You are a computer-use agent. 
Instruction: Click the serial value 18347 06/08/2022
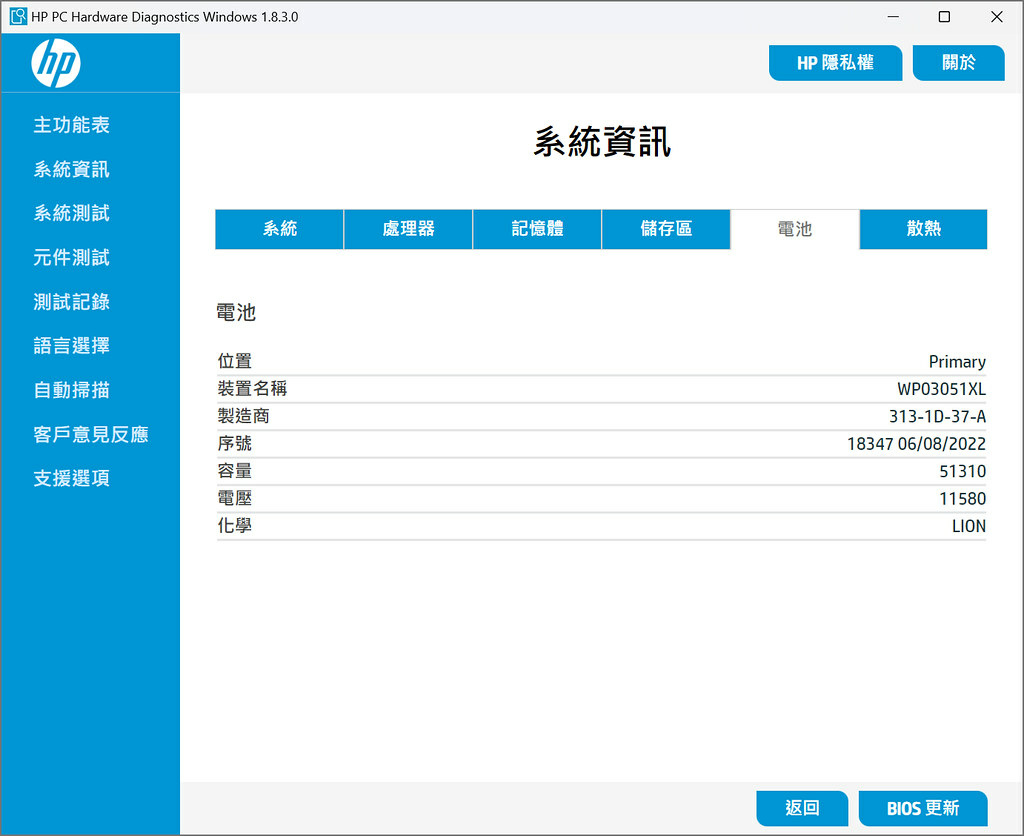click(x=916, y=444)
